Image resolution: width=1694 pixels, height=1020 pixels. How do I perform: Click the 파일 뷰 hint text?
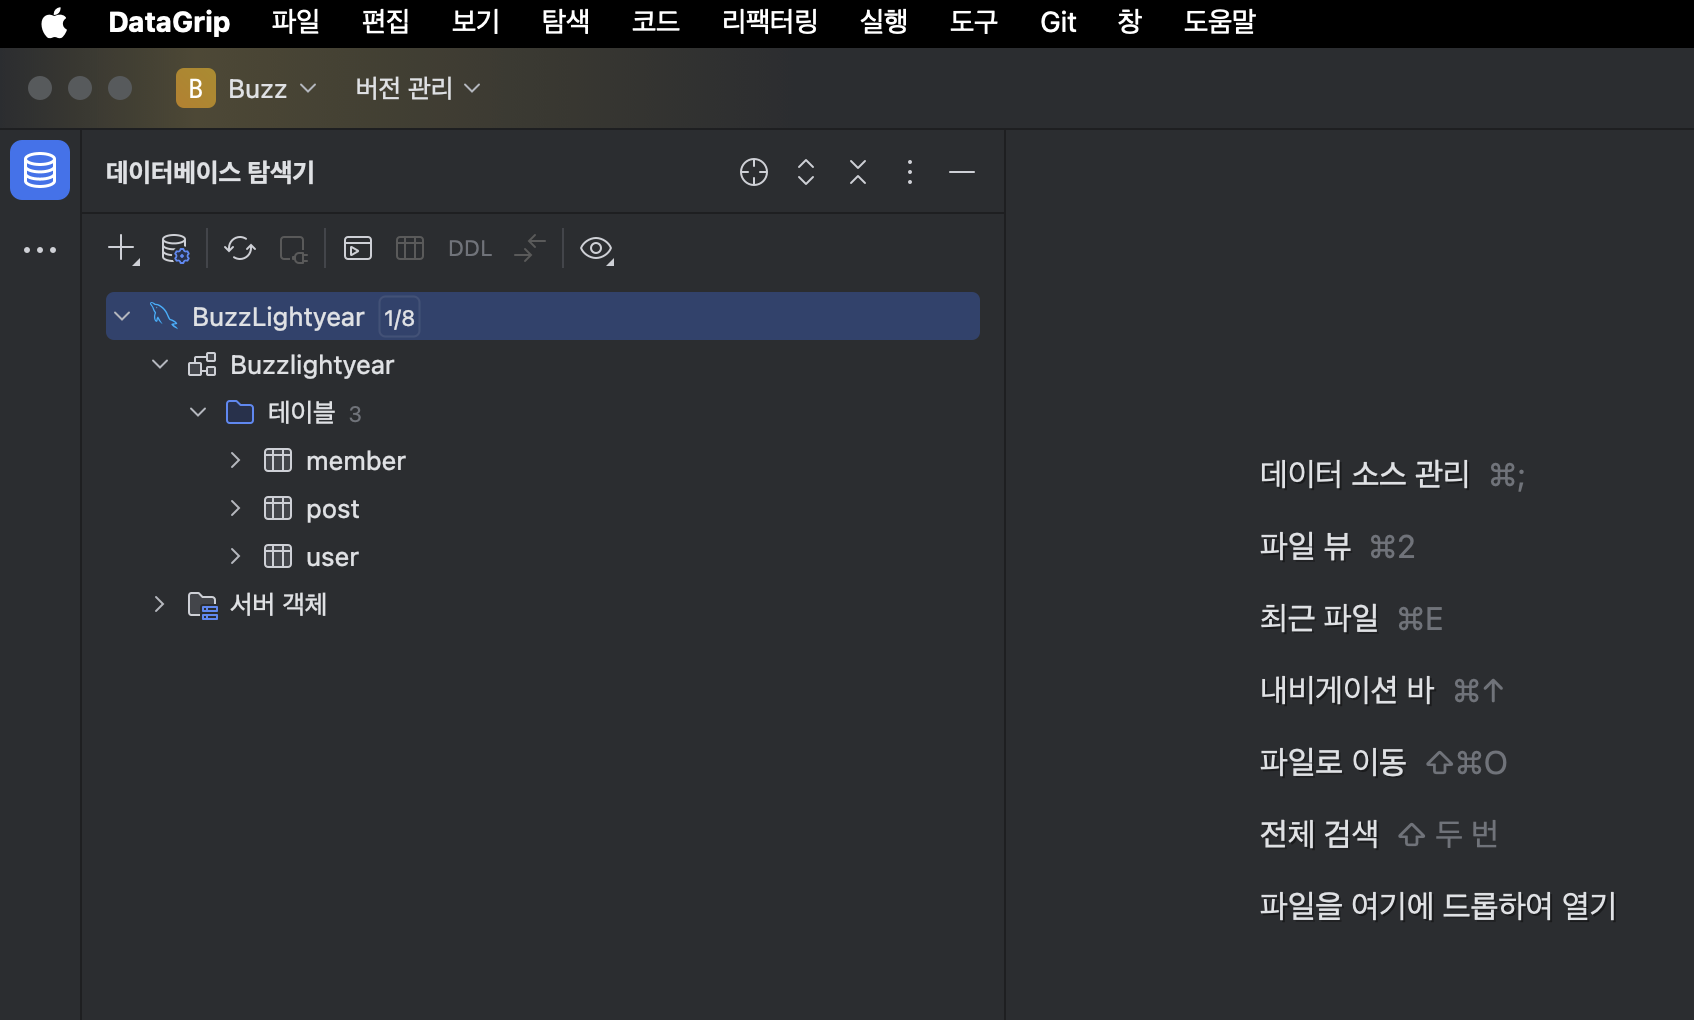click(x=1305, y=546)
